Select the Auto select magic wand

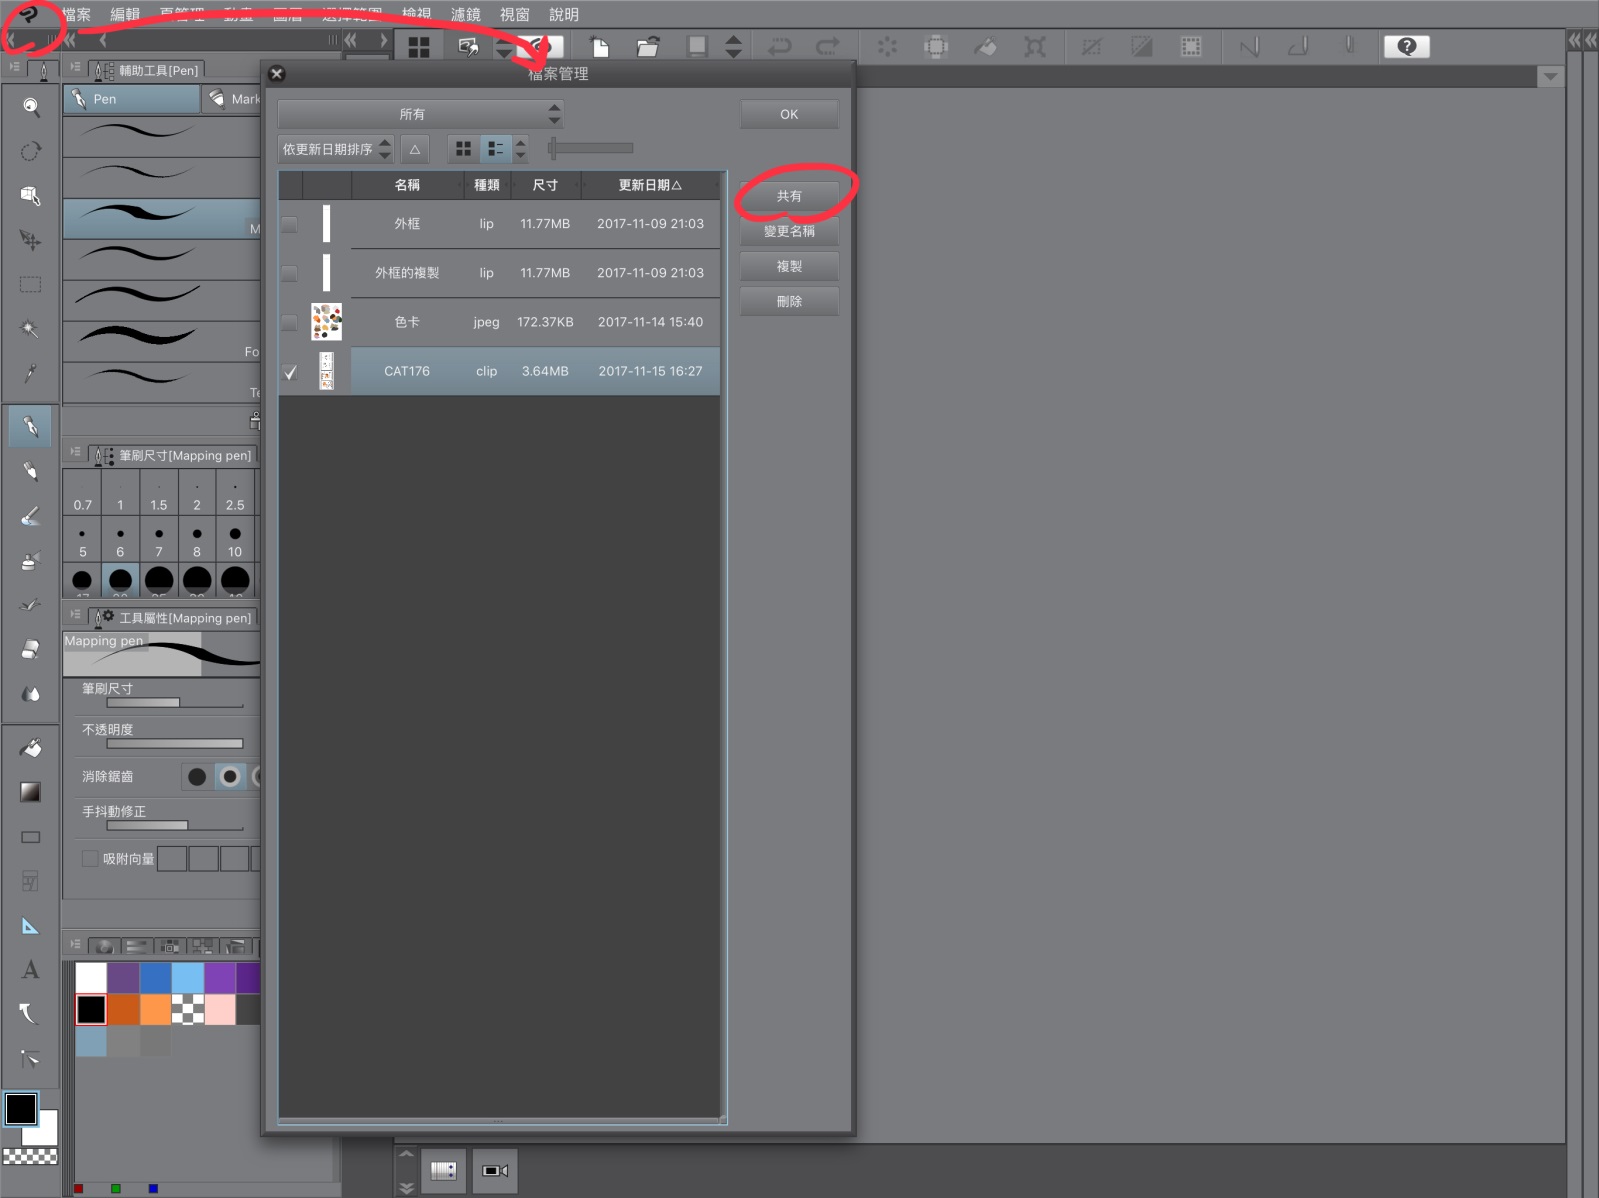pos(31,329)
